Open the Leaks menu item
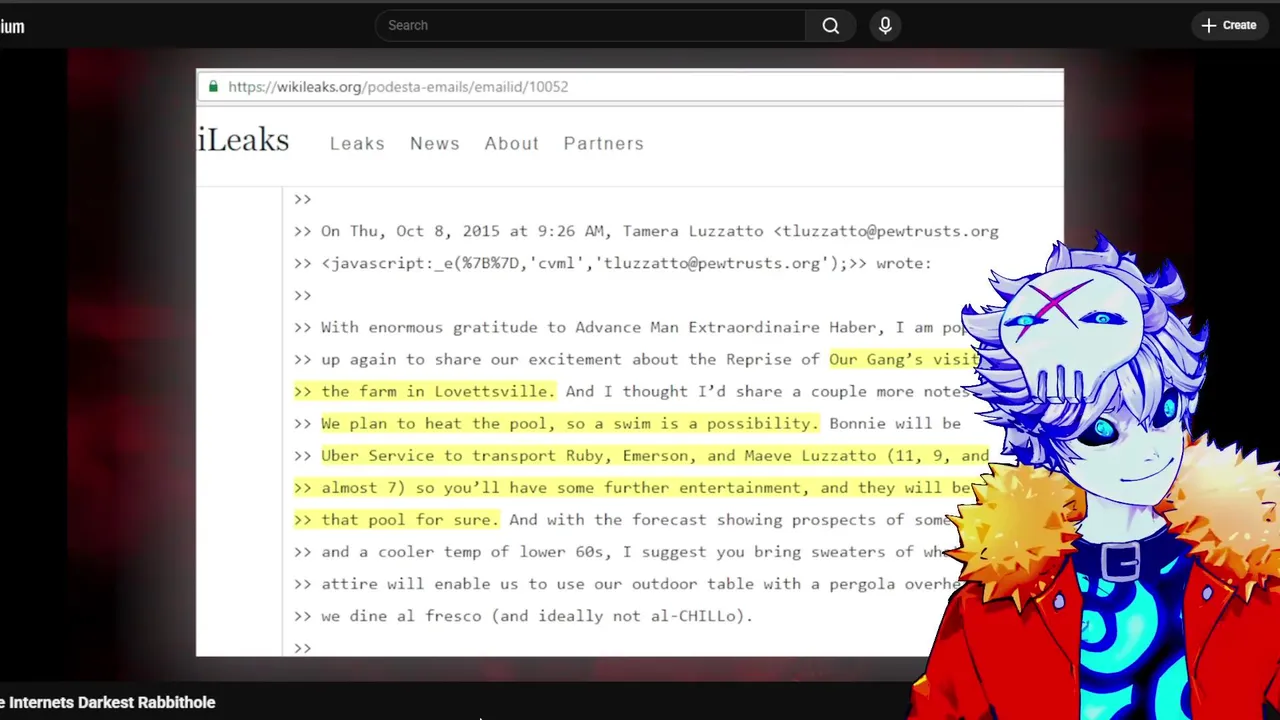Screen dimensions: 1280x720 (x=357, y=143)
